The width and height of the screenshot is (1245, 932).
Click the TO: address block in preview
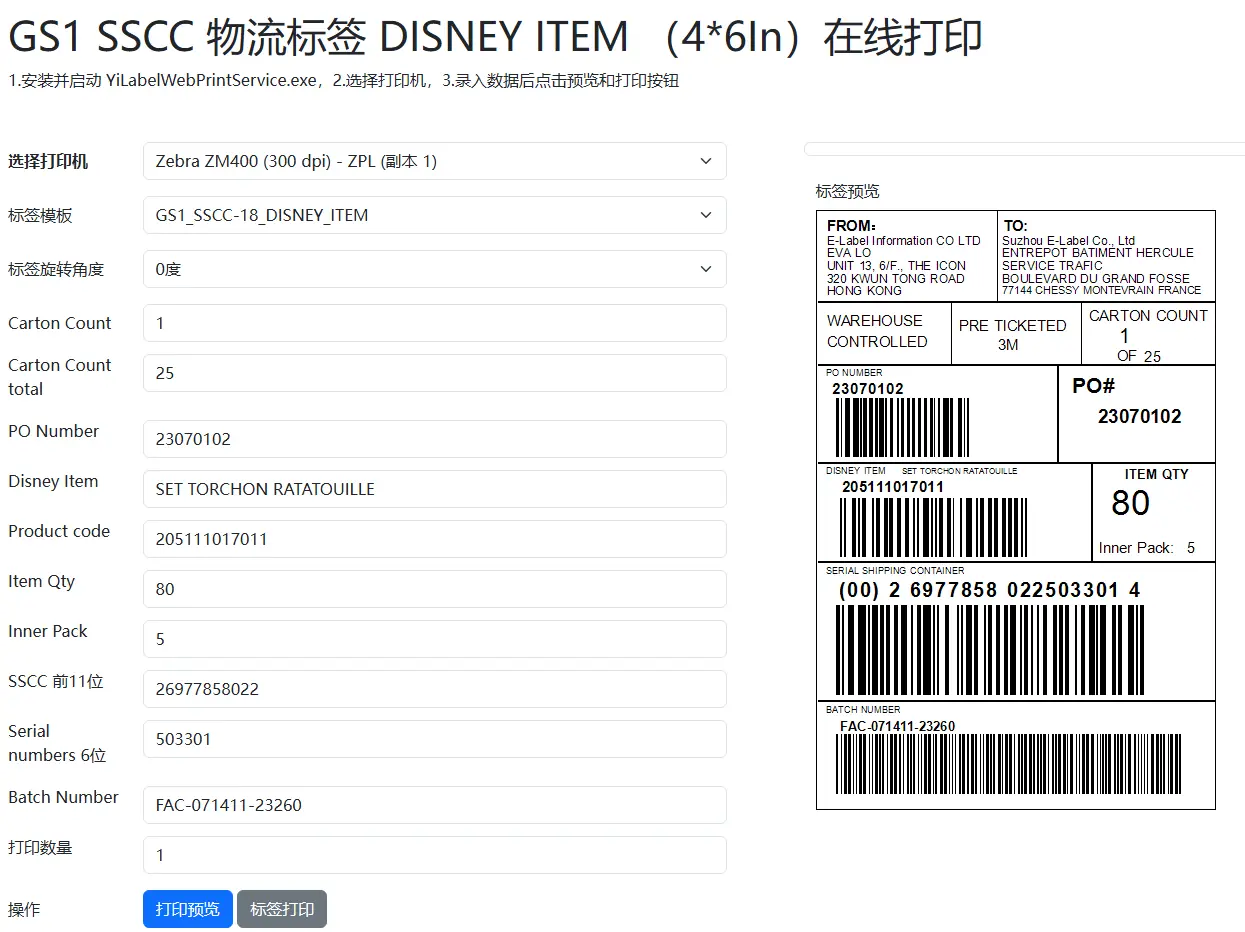coord(1102,258)
